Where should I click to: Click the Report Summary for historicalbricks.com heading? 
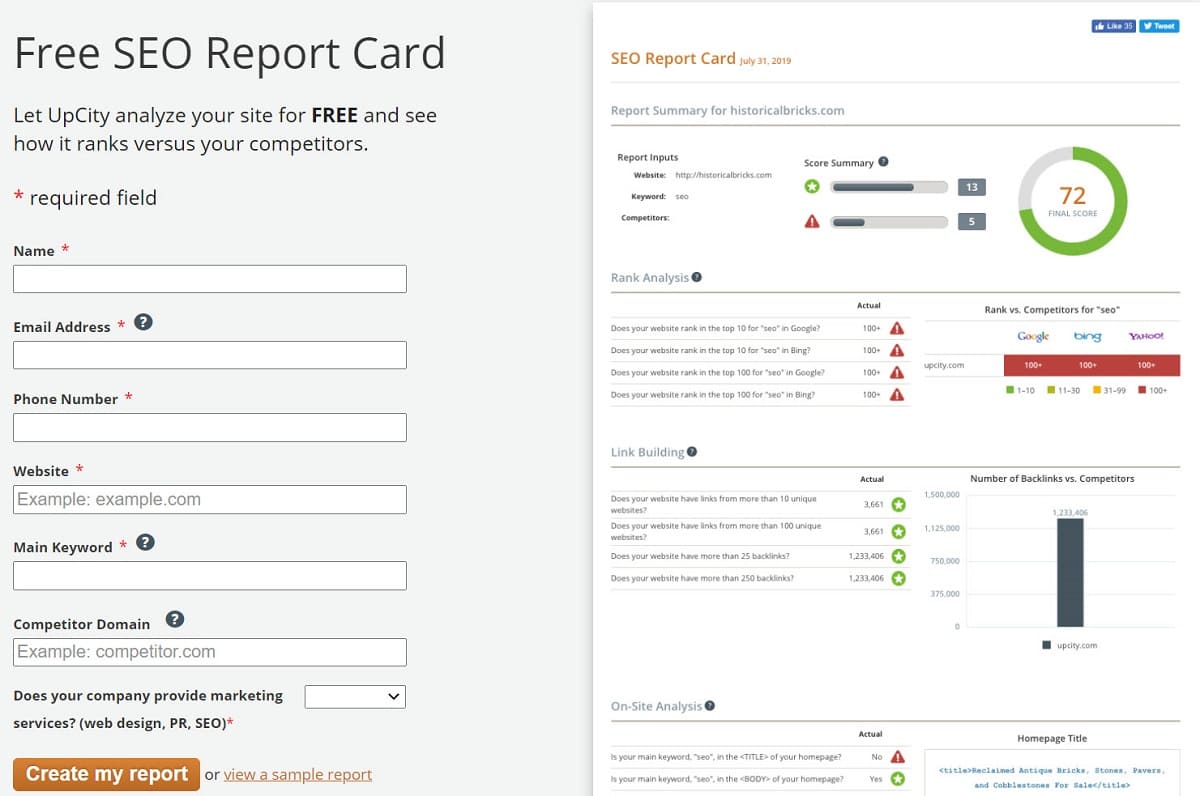point(728,110)
